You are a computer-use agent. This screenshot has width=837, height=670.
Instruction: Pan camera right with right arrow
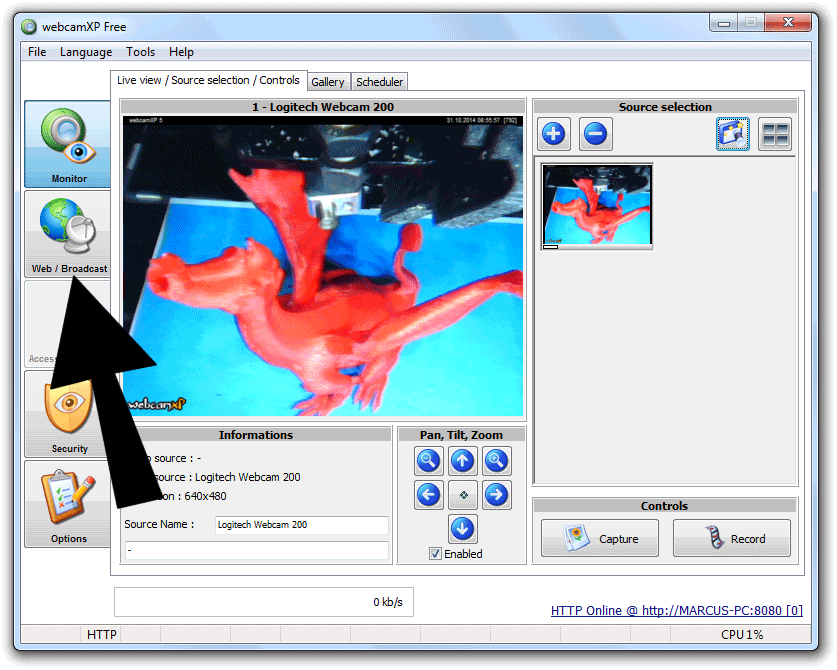(497, 495)
